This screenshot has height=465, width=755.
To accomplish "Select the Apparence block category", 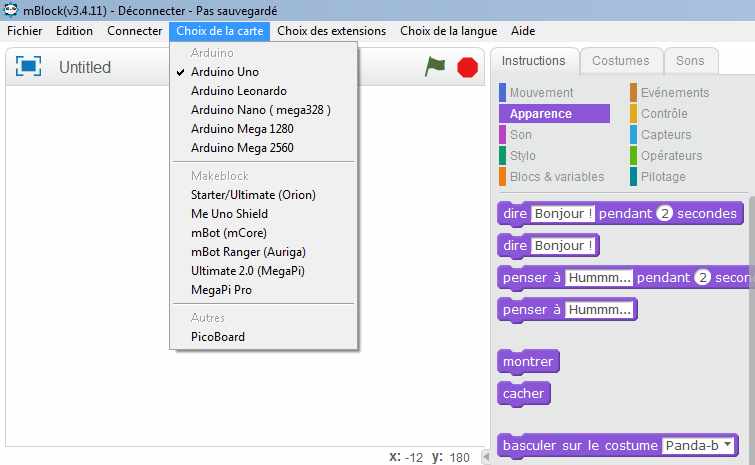I will coord(554,114).
